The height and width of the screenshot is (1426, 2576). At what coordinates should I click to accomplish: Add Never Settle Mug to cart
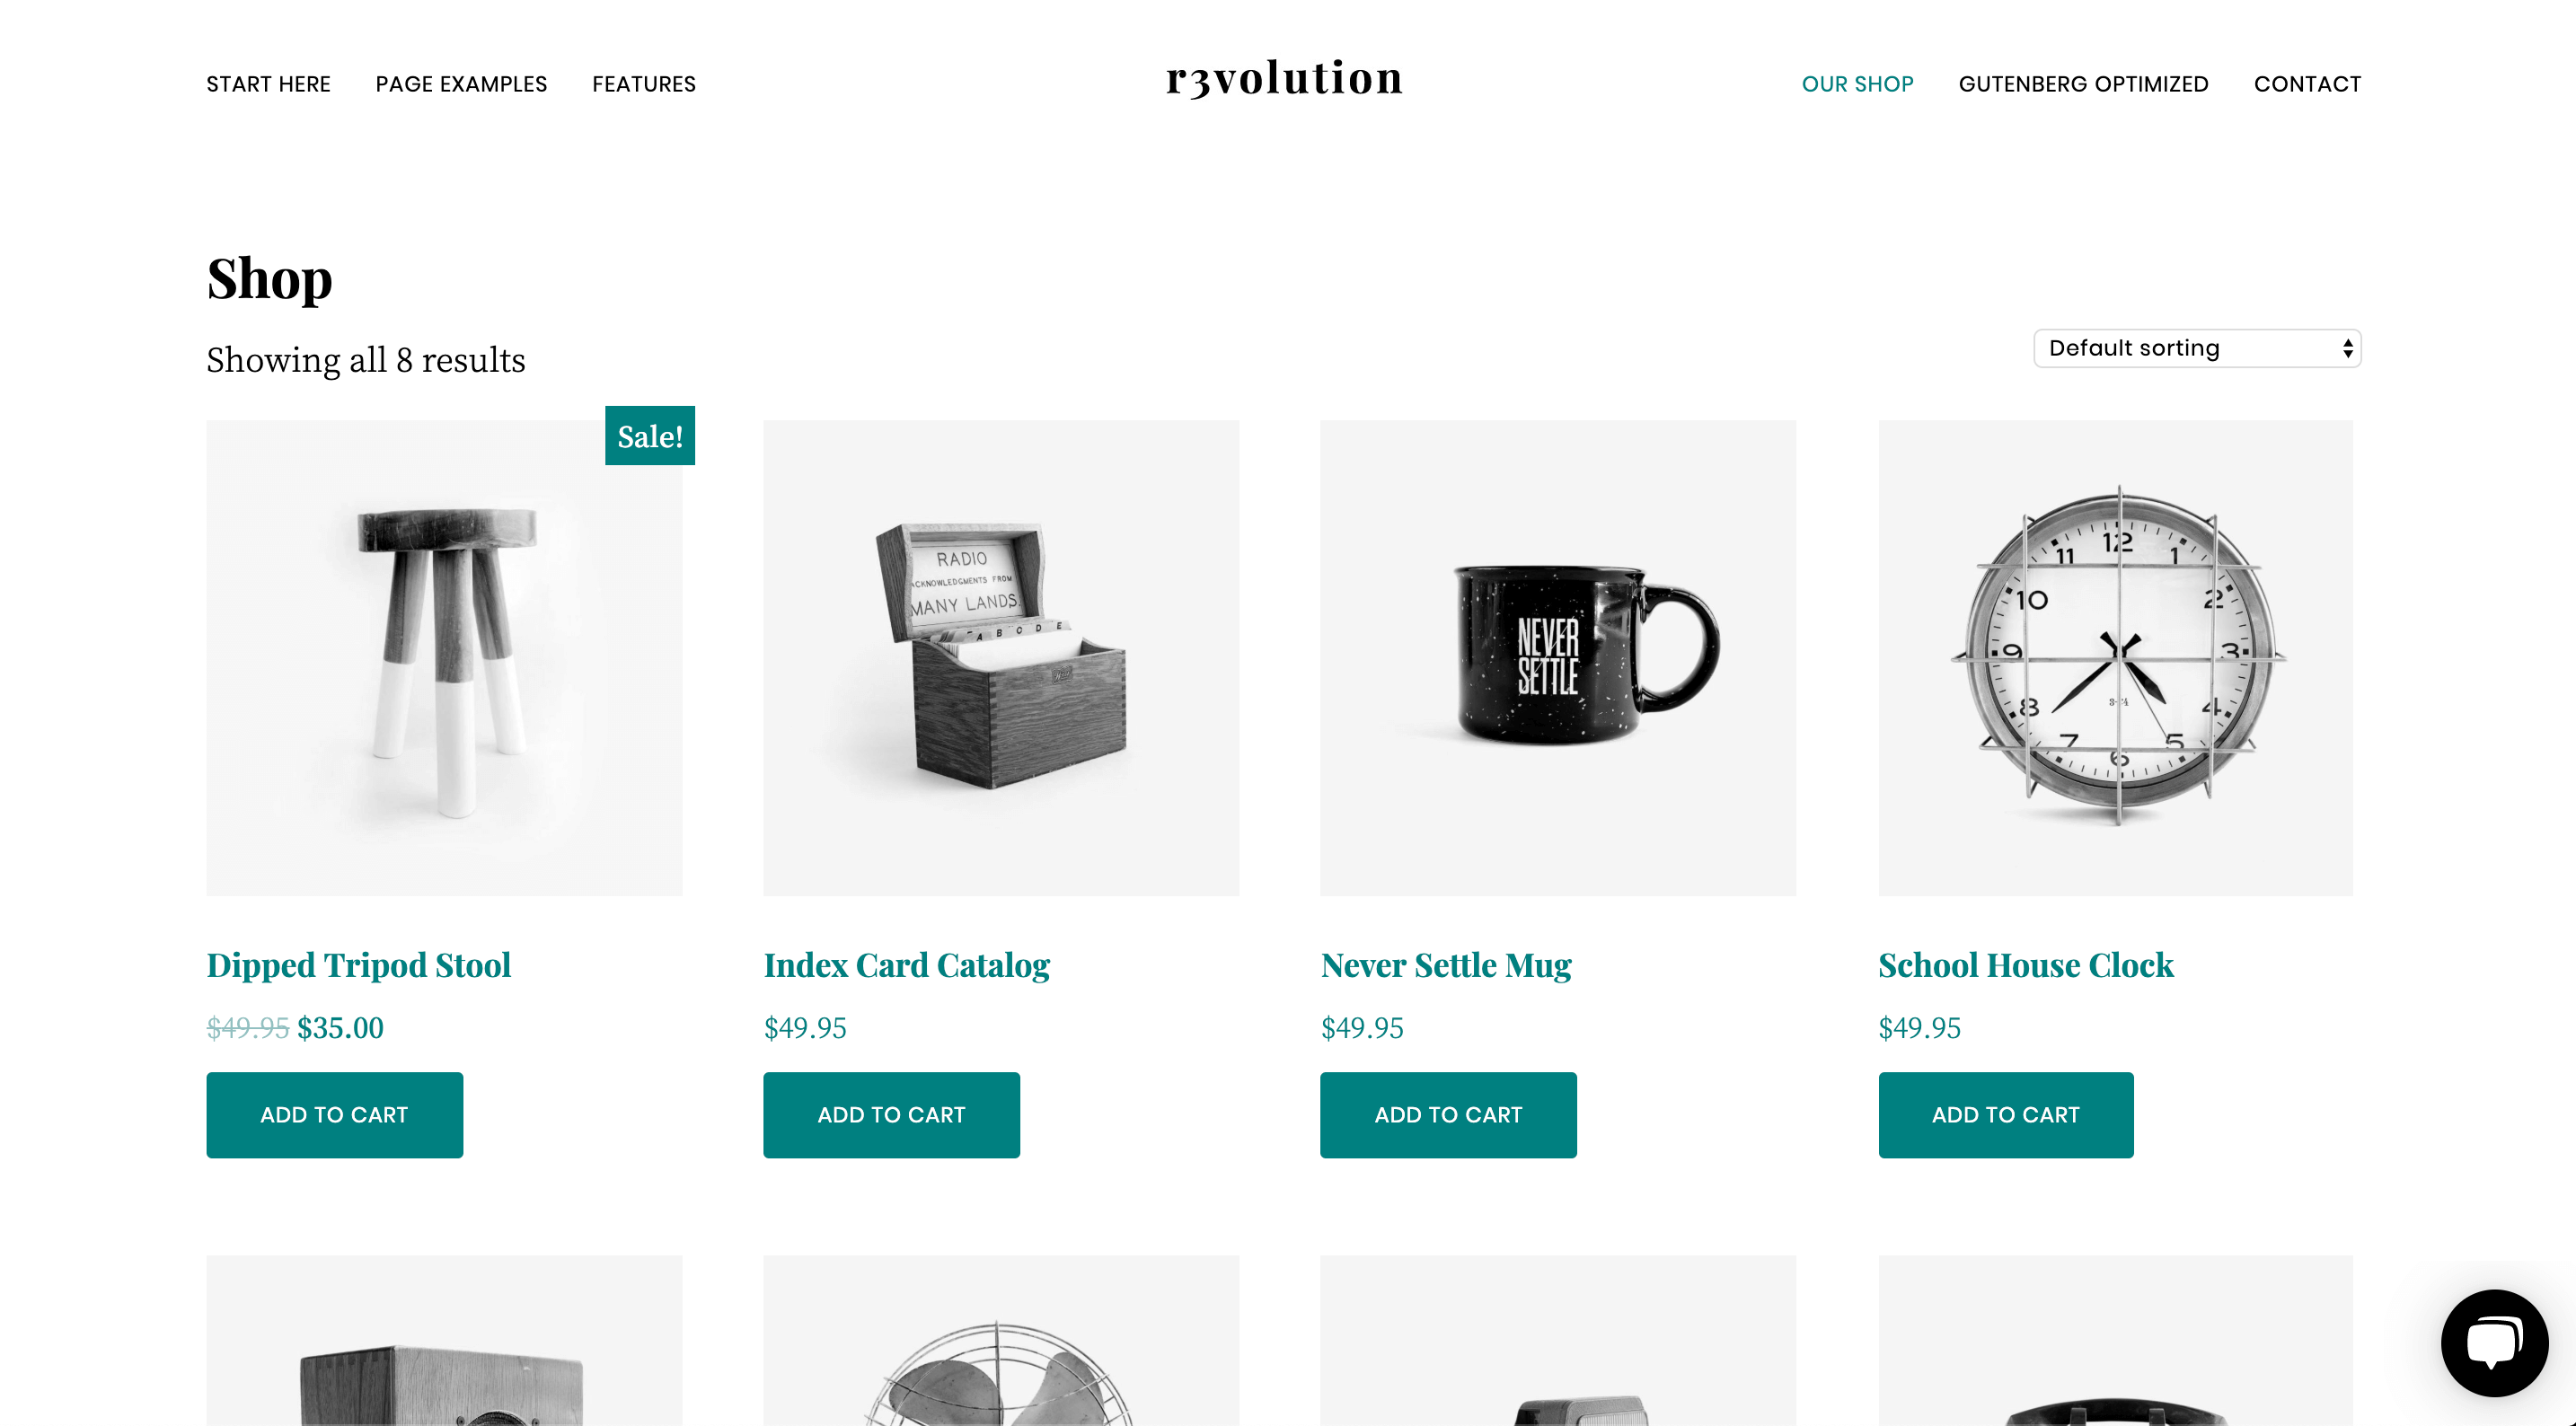[1449, 1114]
